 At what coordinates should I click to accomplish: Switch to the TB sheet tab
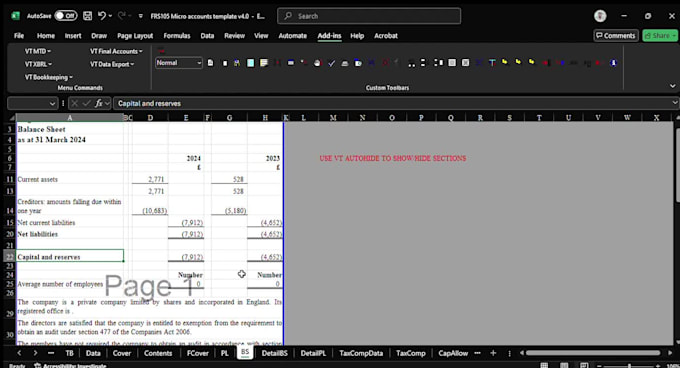69,353
